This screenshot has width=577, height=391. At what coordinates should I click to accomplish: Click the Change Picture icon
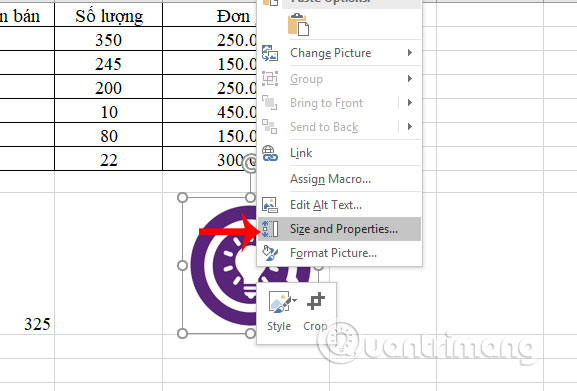[270, 53]
